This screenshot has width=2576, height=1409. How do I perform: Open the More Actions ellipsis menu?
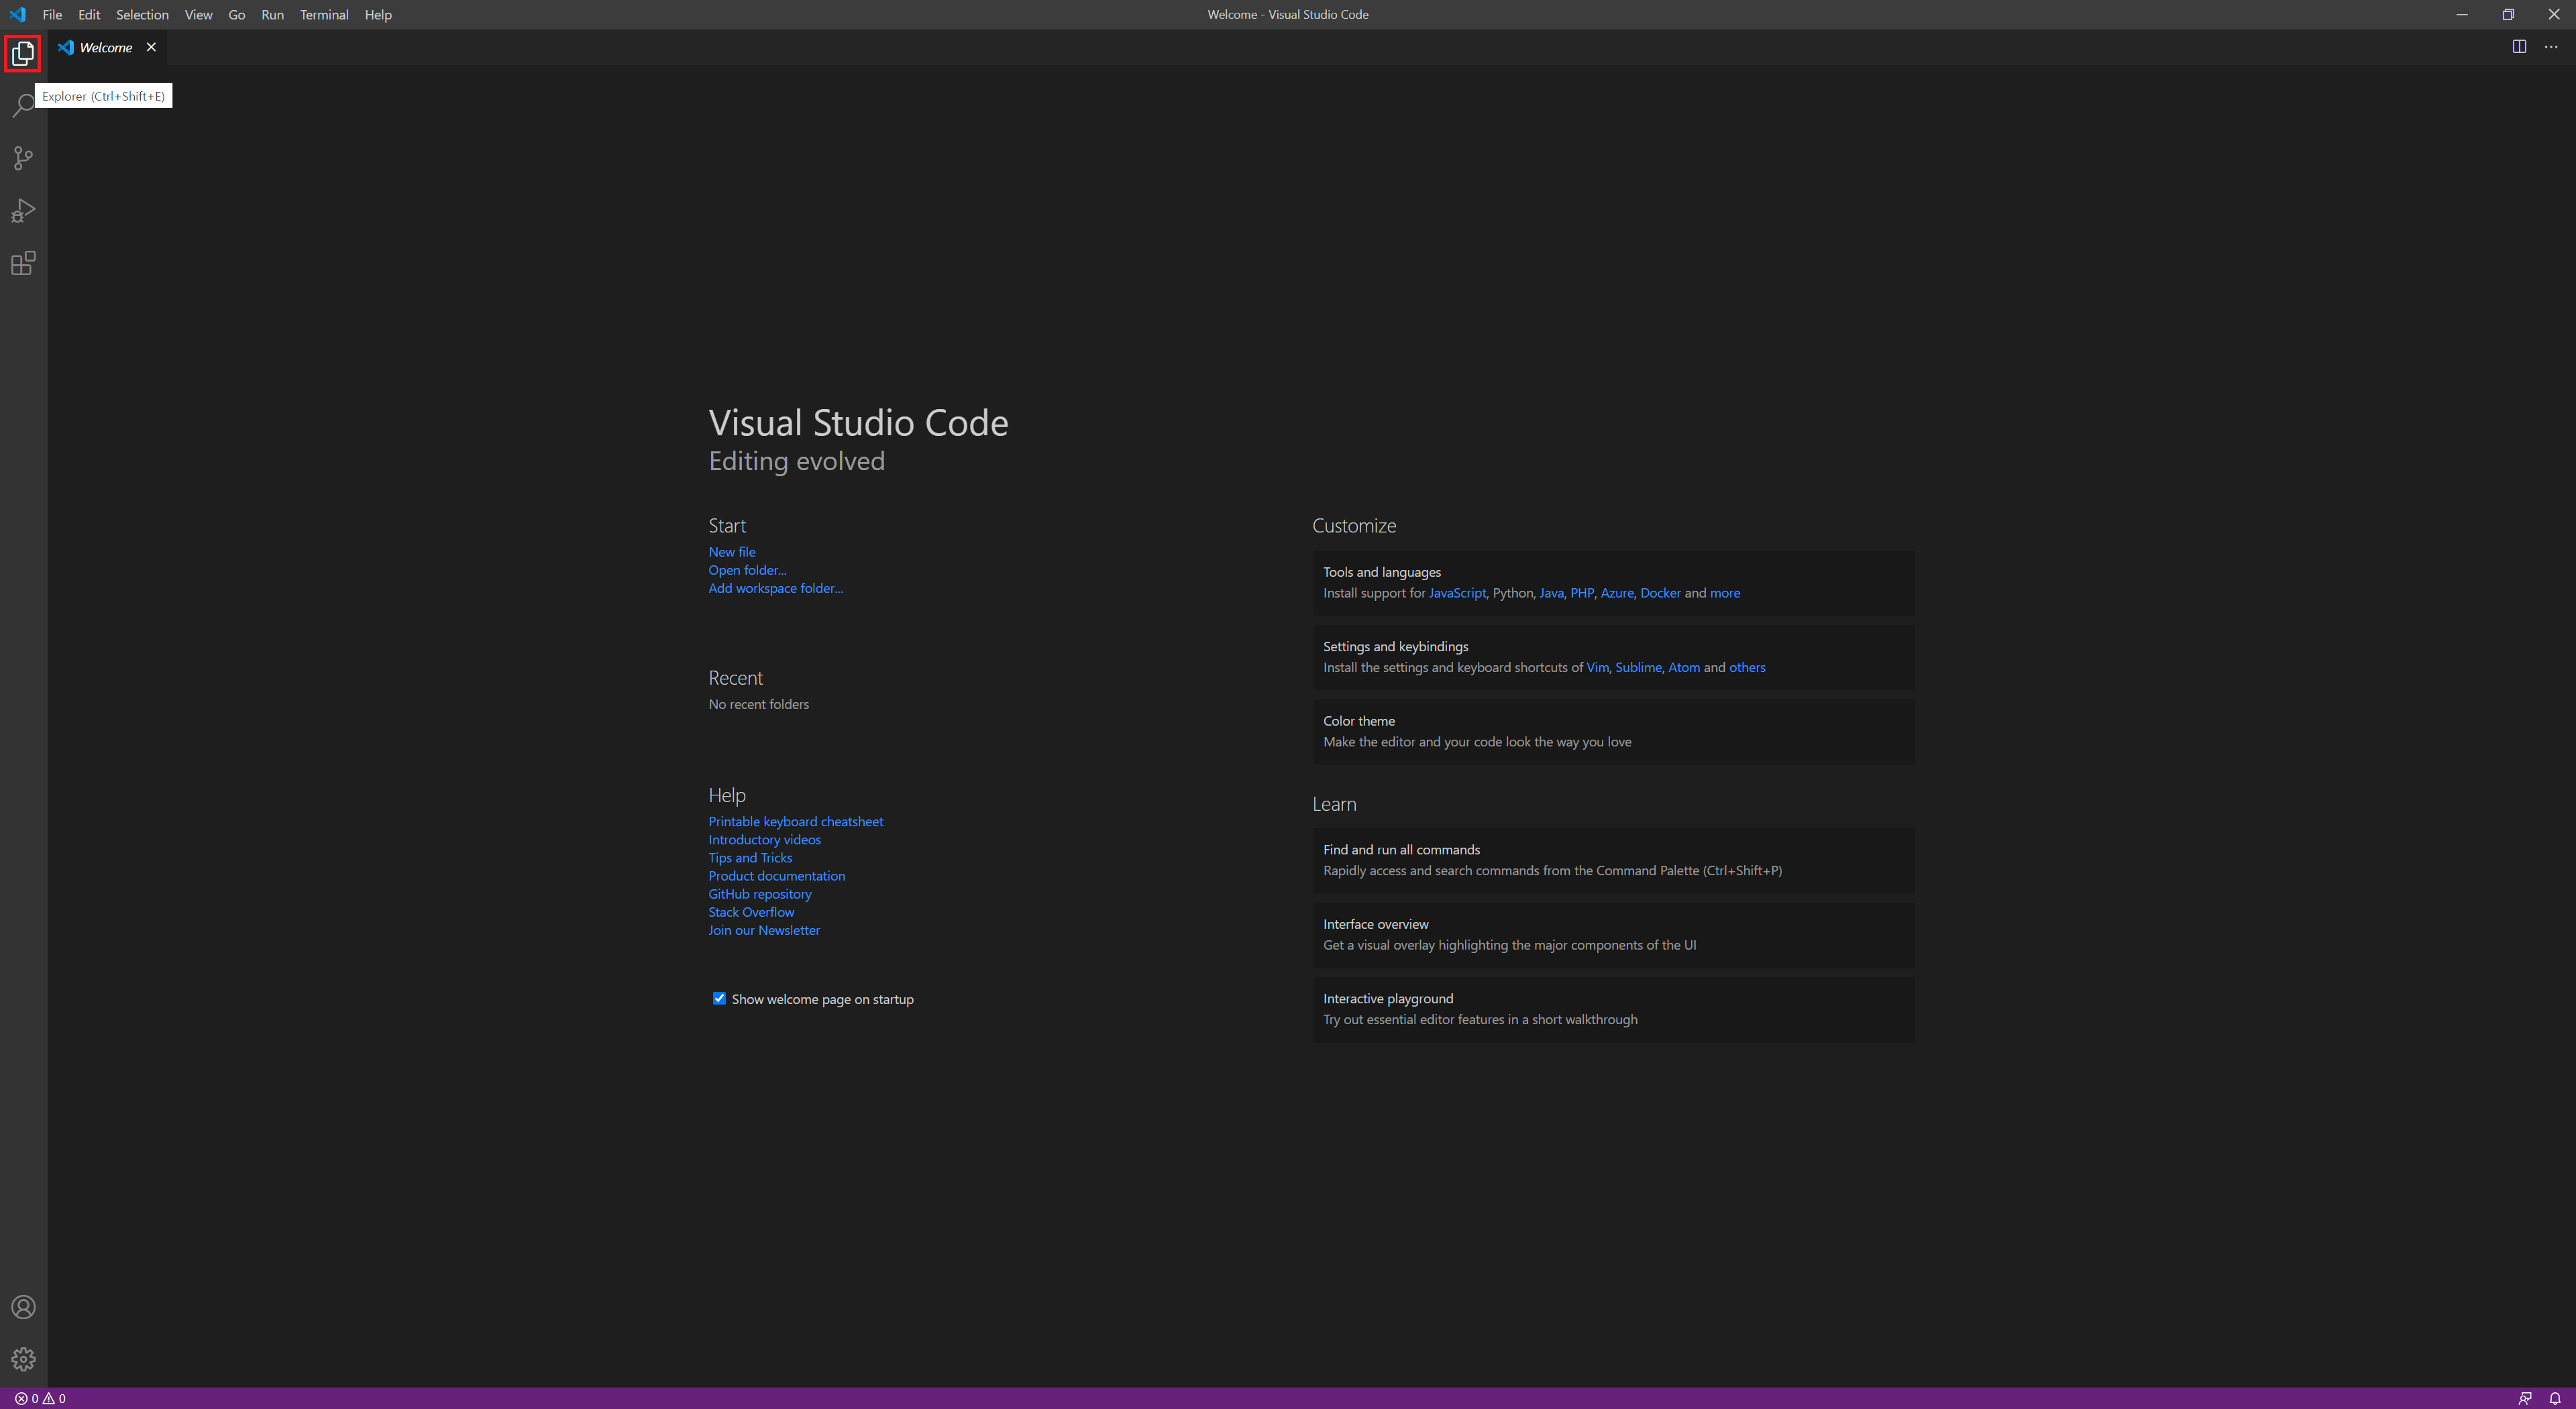[x=2551, y=47]
